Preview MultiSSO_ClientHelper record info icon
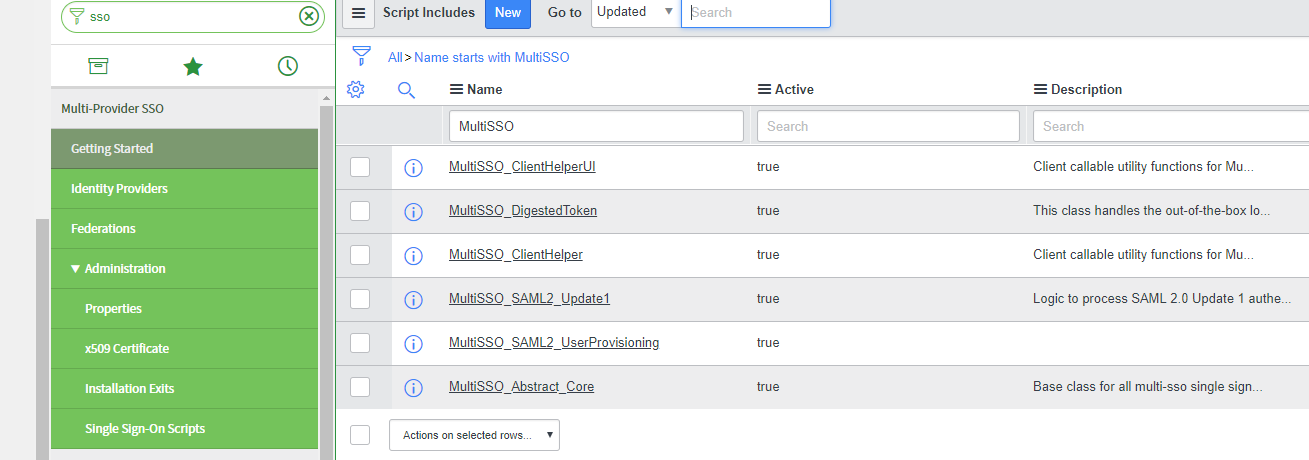This screenshot has height=460, width=1309. pos(413,256)
